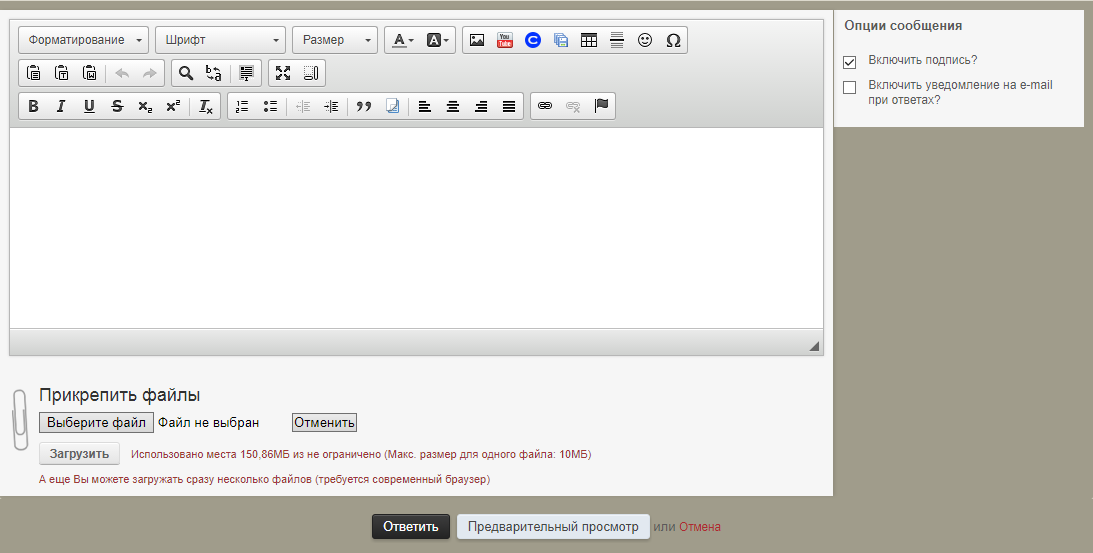The height and width of the screenshot is (553, 1093).
Task: Insert special character (Omega)
Action: pos(673,40)
